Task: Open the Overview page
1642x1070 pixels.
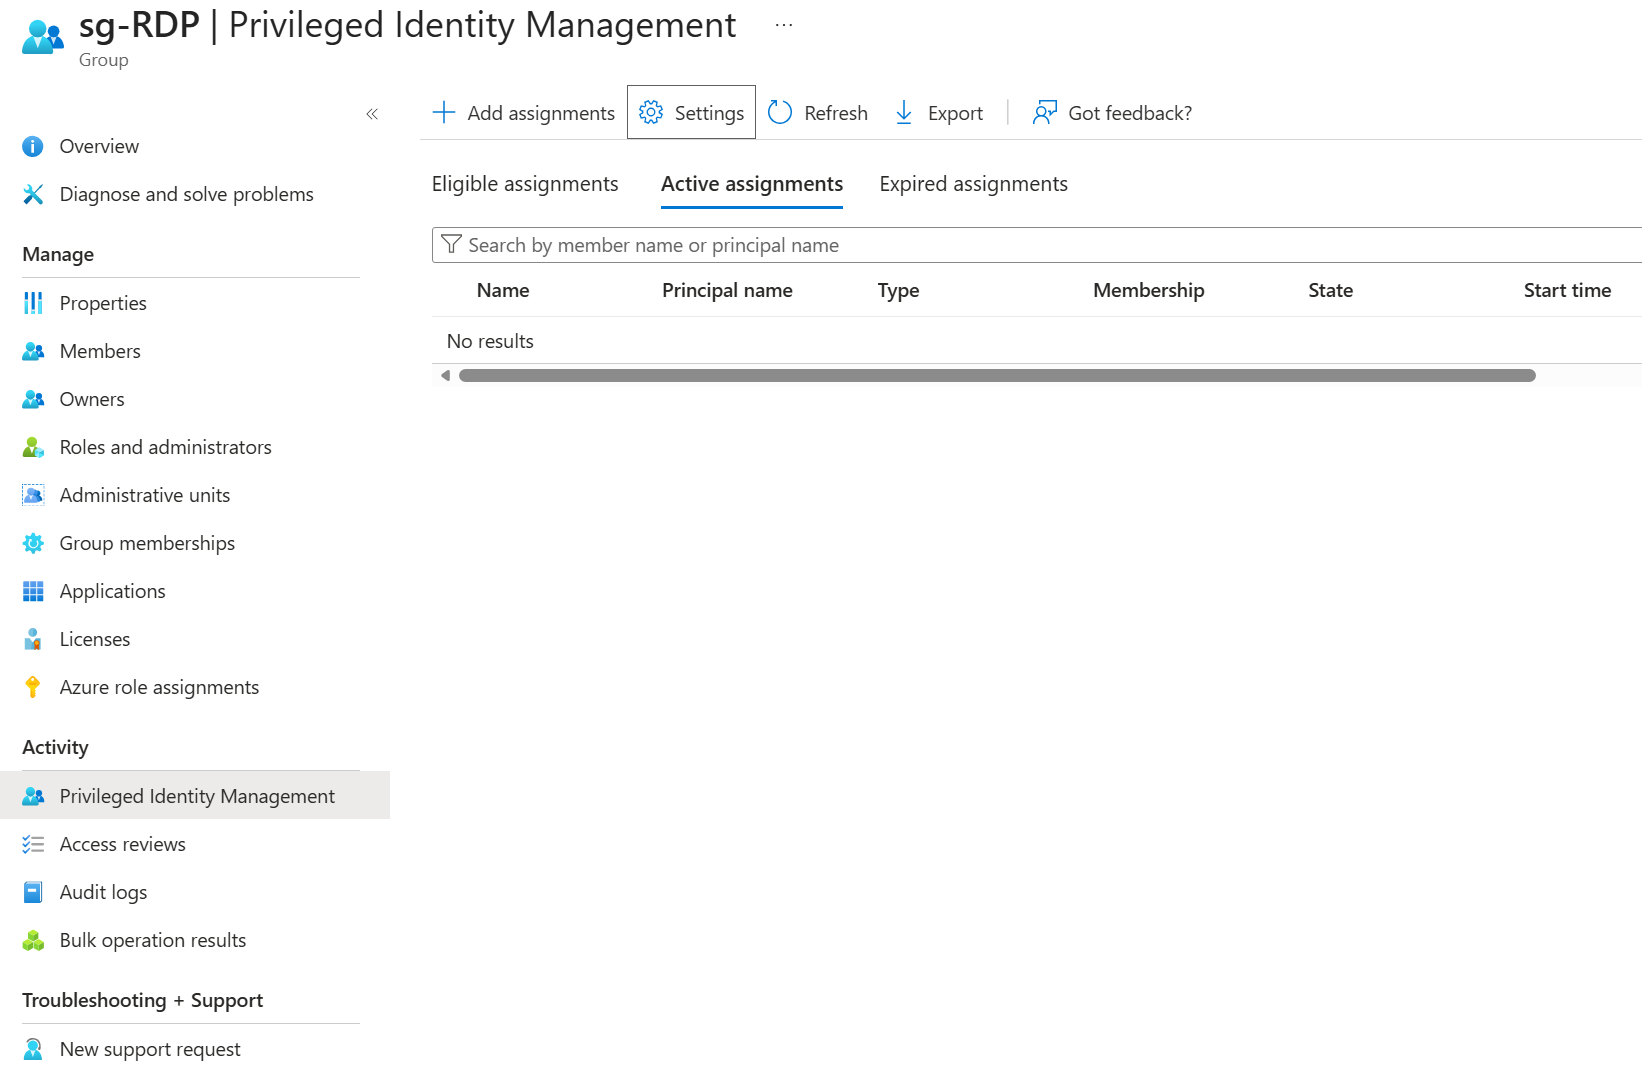Action: coord(99,146)
